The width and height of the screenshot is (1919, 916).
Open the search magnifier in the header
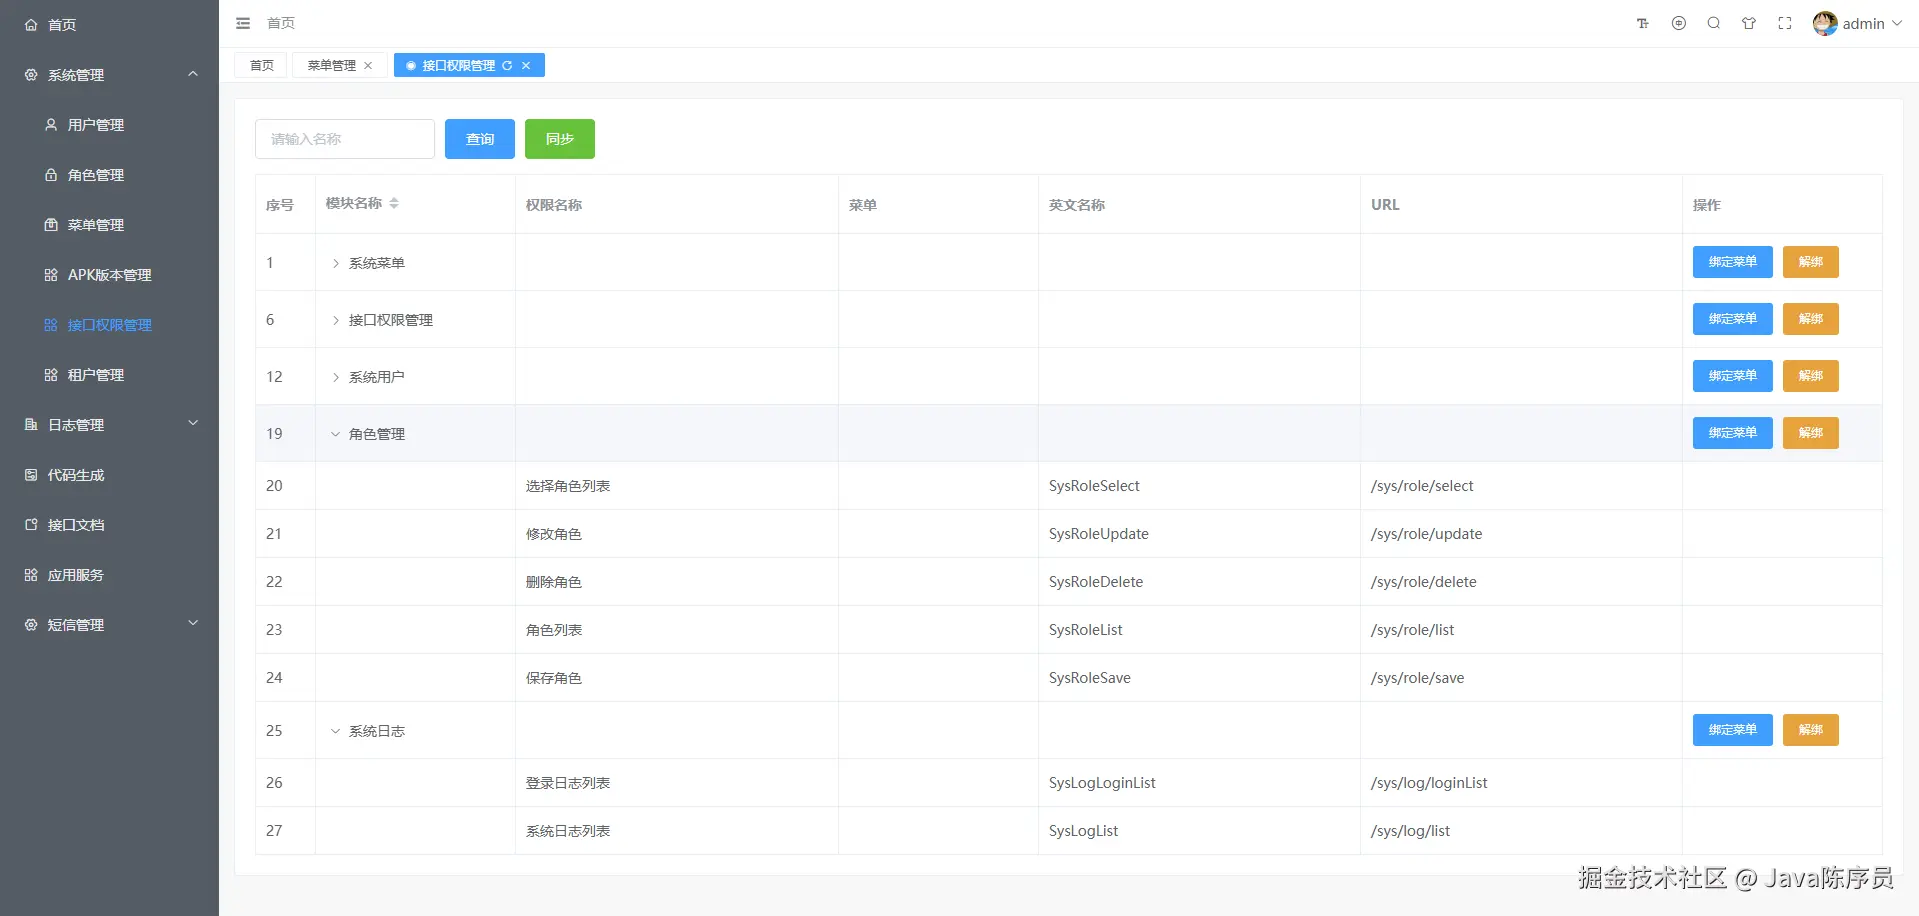coord(1714,23)
